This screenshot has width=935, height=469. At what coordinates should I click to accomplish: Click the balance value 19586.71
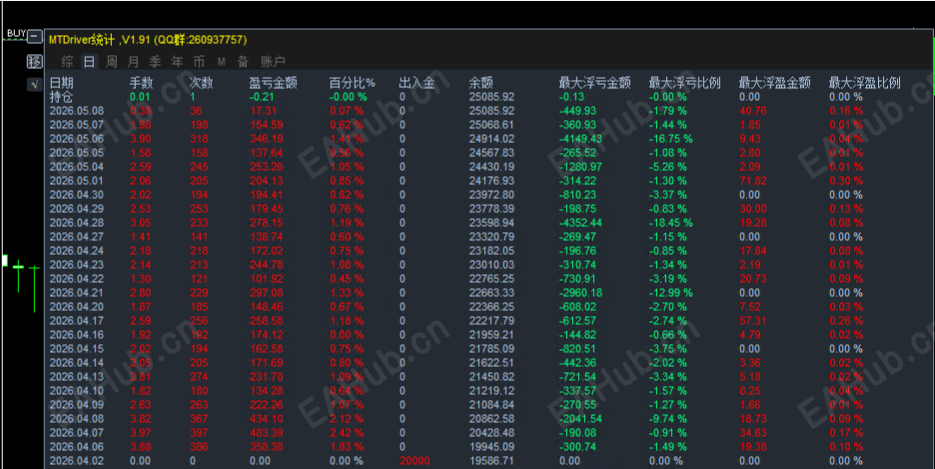click(x=491, y=461)
